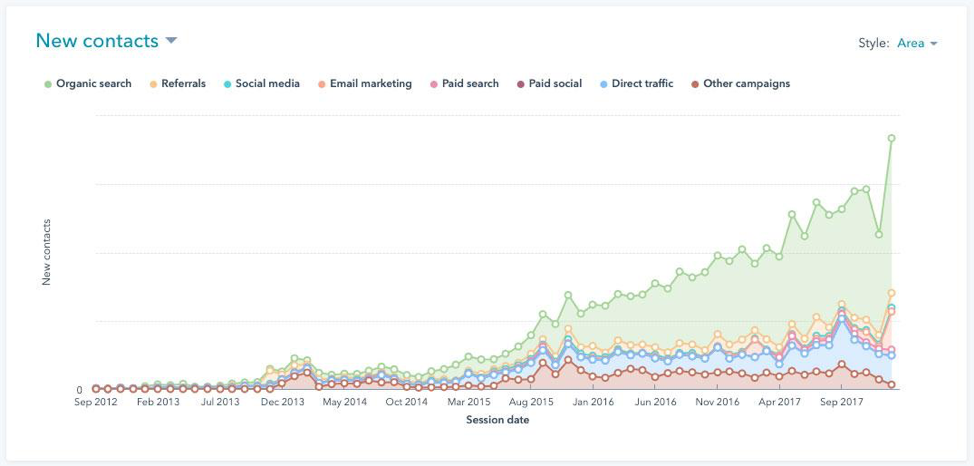Click the last Referrals data point marker
This screenshot has height=466, width=974.
coord(891,293)
